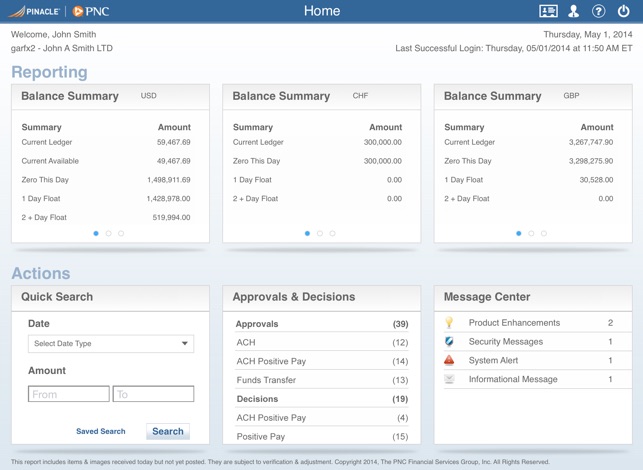
Task: Select third page dot of CHF Balance Summary
Action: pyautogui.click(x=333, y=233)
